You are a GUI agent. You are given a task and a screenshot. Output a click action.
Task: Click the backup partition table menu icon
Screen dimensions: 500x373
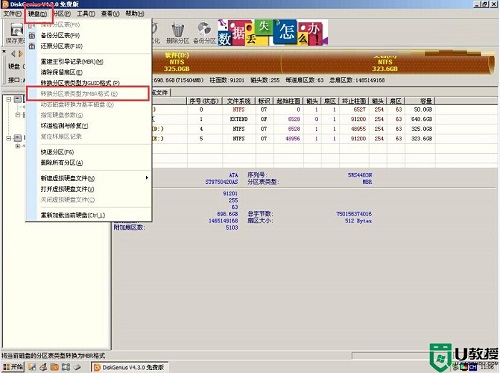[x=32, y=35]
